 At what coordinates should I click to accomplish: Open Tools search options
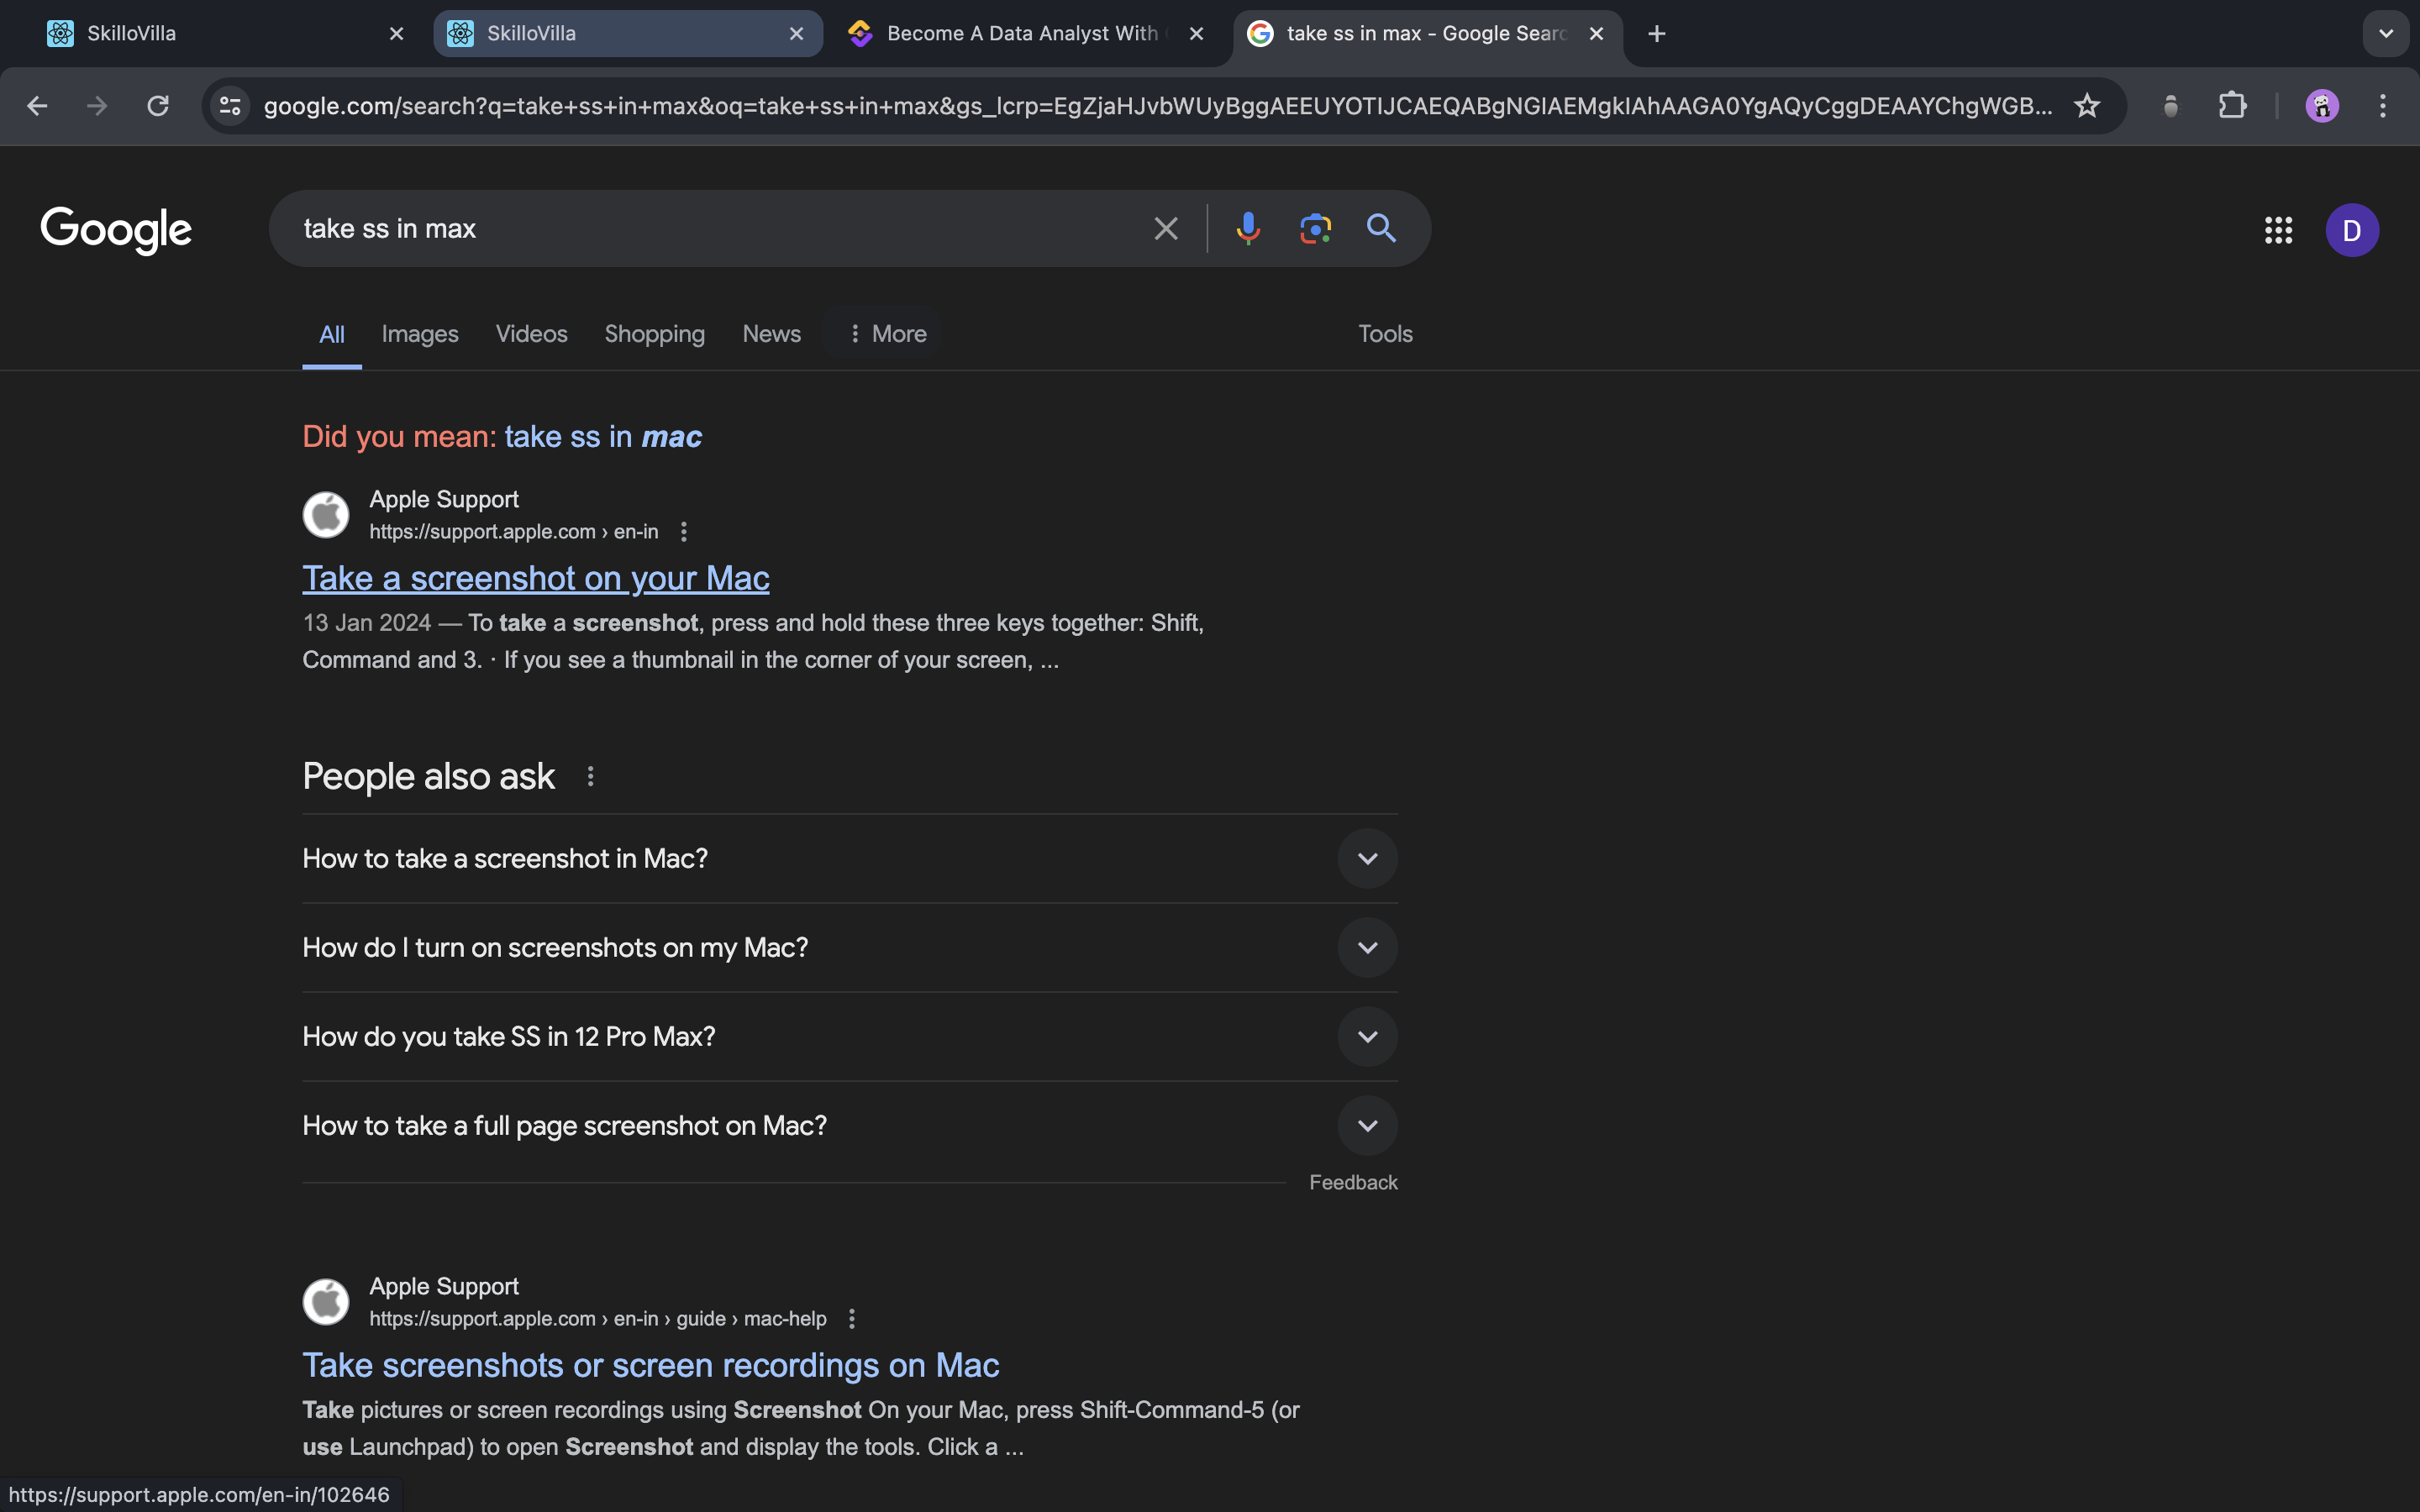coord(1384,334)
